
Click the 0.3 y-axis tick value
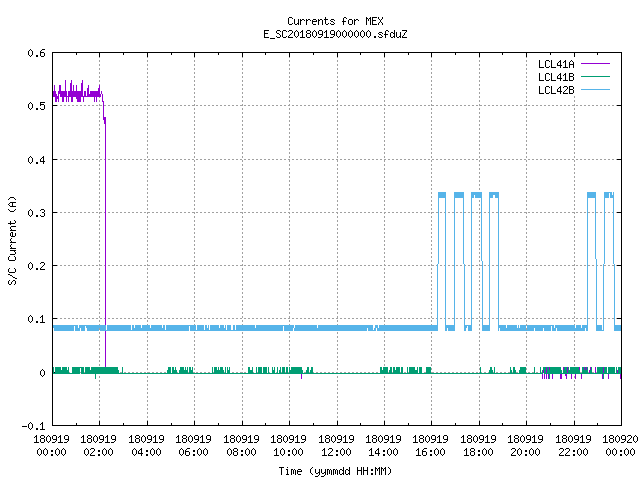pos(37,213)
